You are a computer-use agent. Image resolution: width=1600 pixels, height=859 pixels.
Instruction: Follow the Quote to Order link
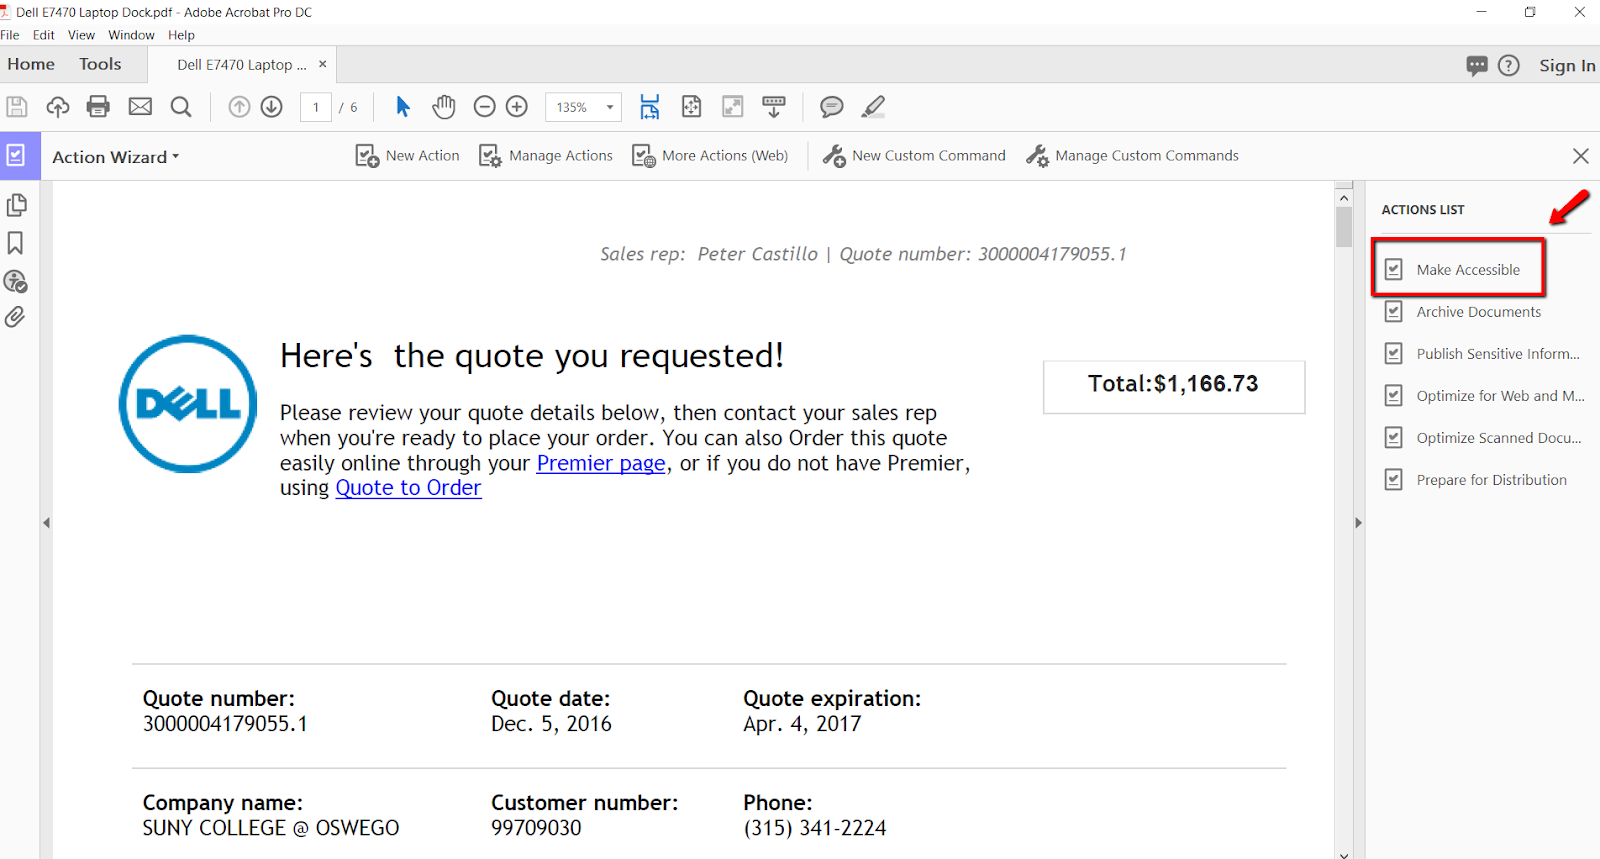click(x=408, y=488)
